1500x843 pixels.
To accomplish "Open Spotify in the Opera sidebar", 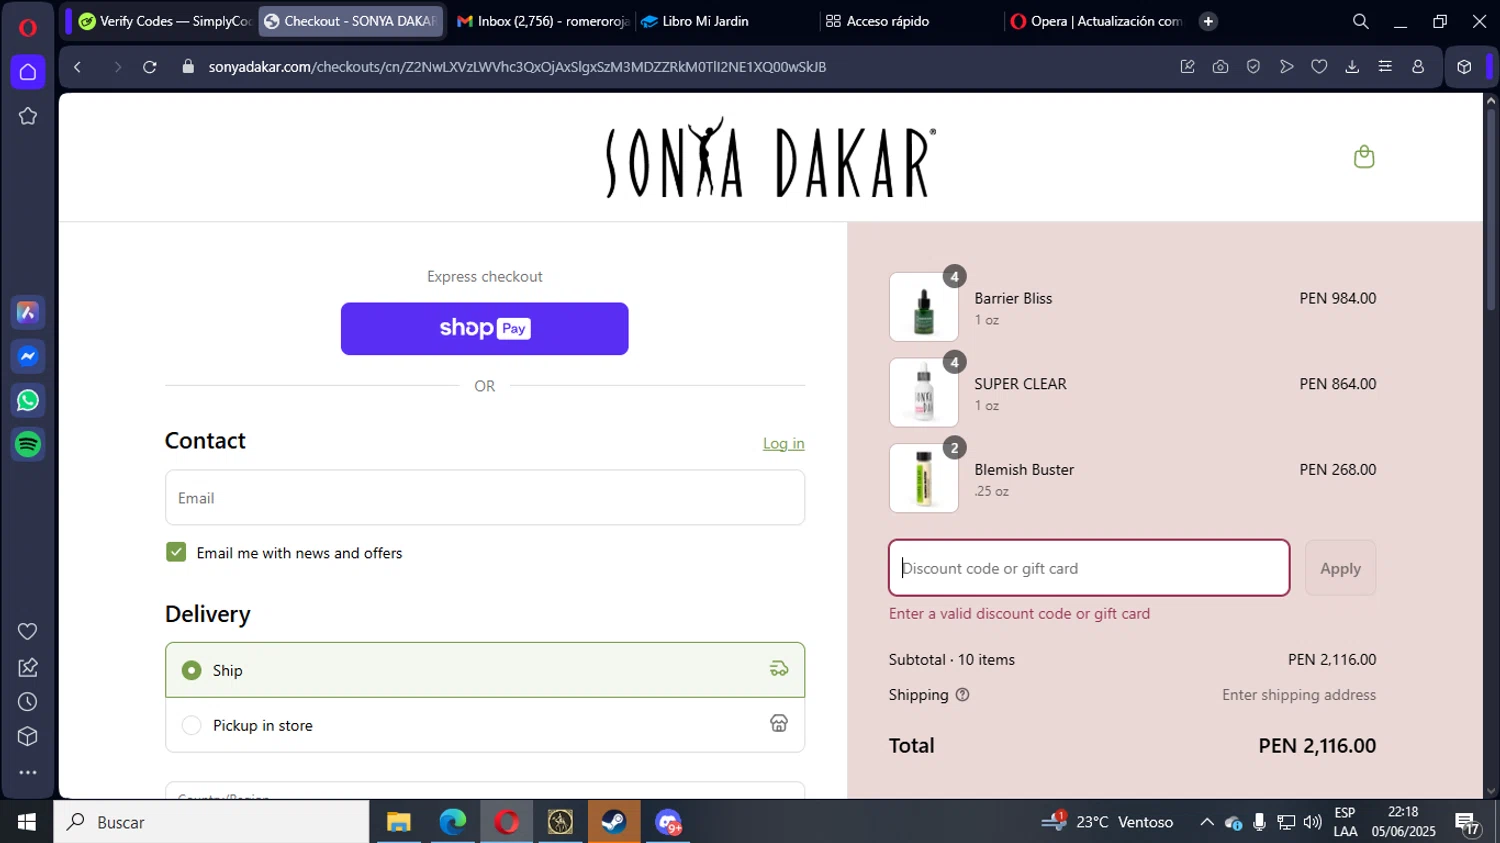I will click(x=28, y=444).
